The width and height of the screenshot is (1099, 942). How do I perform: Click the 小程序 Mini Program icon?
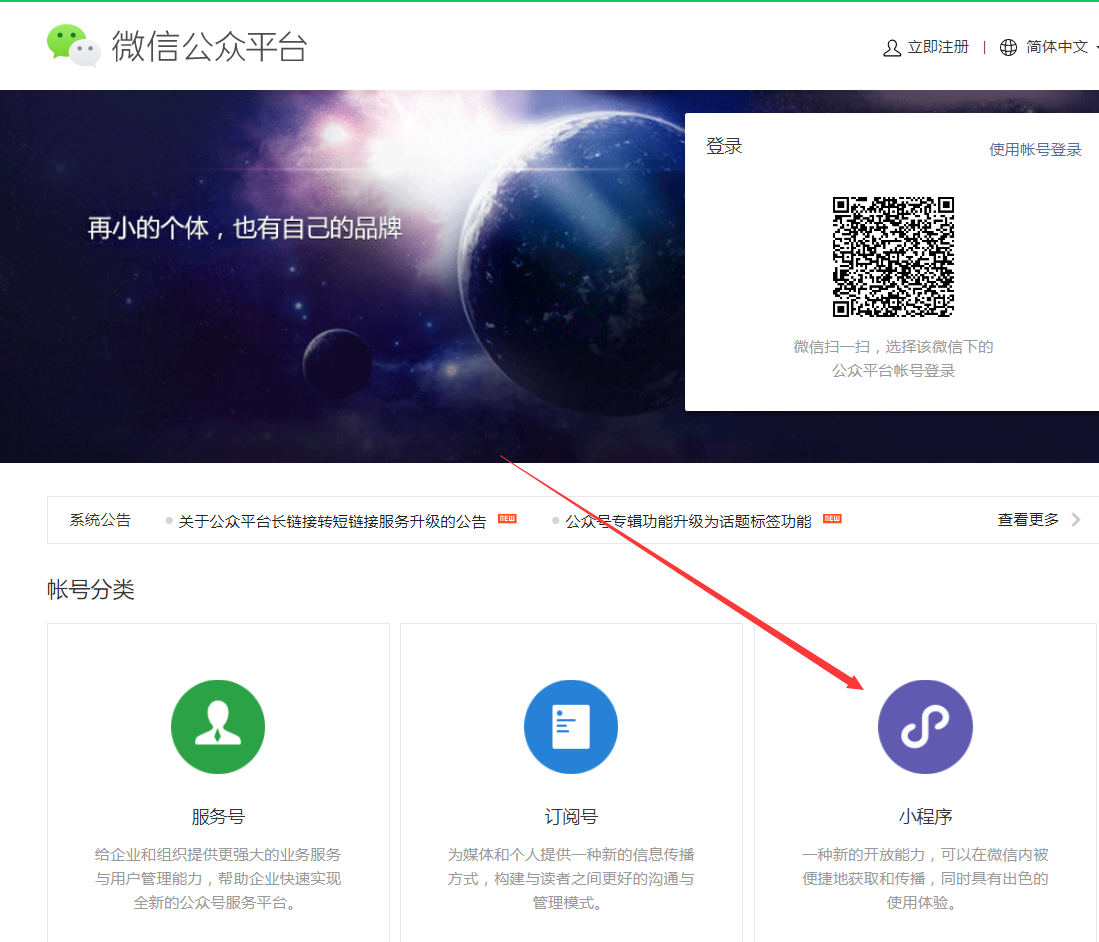[924, 727]
